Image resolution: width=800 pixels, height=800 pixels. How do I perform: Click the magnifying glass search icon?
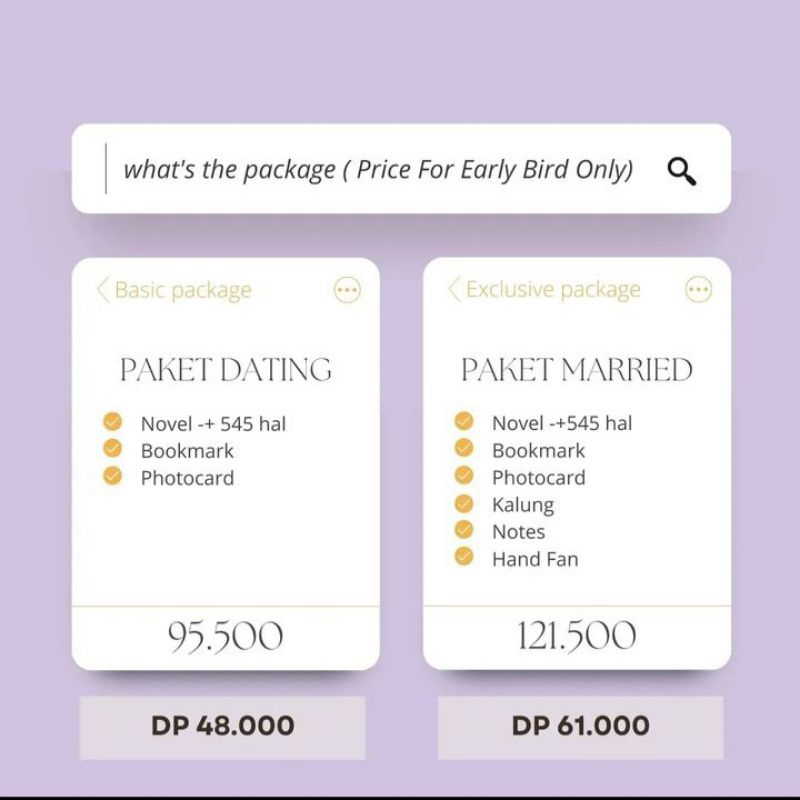[x=682, y=171]
